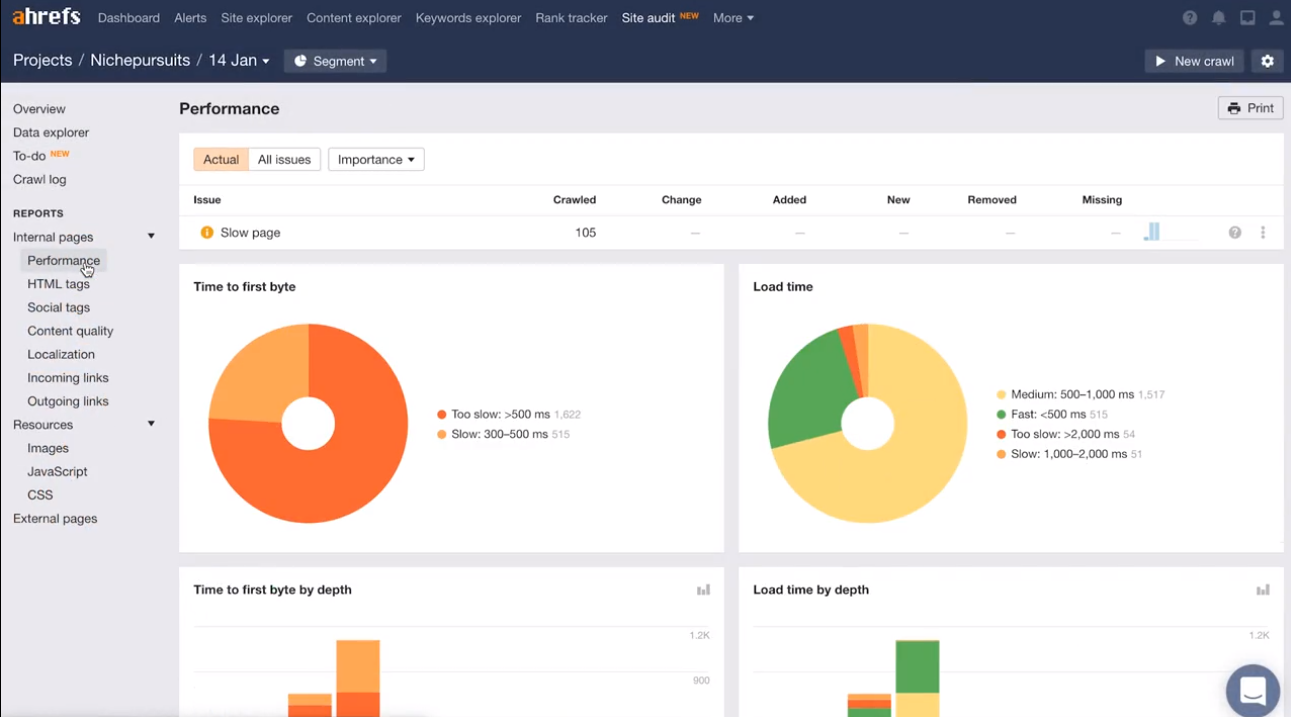Click the Slow page issue help icon
This screenshot has height=717, width=1291.
coord(1235,233)
